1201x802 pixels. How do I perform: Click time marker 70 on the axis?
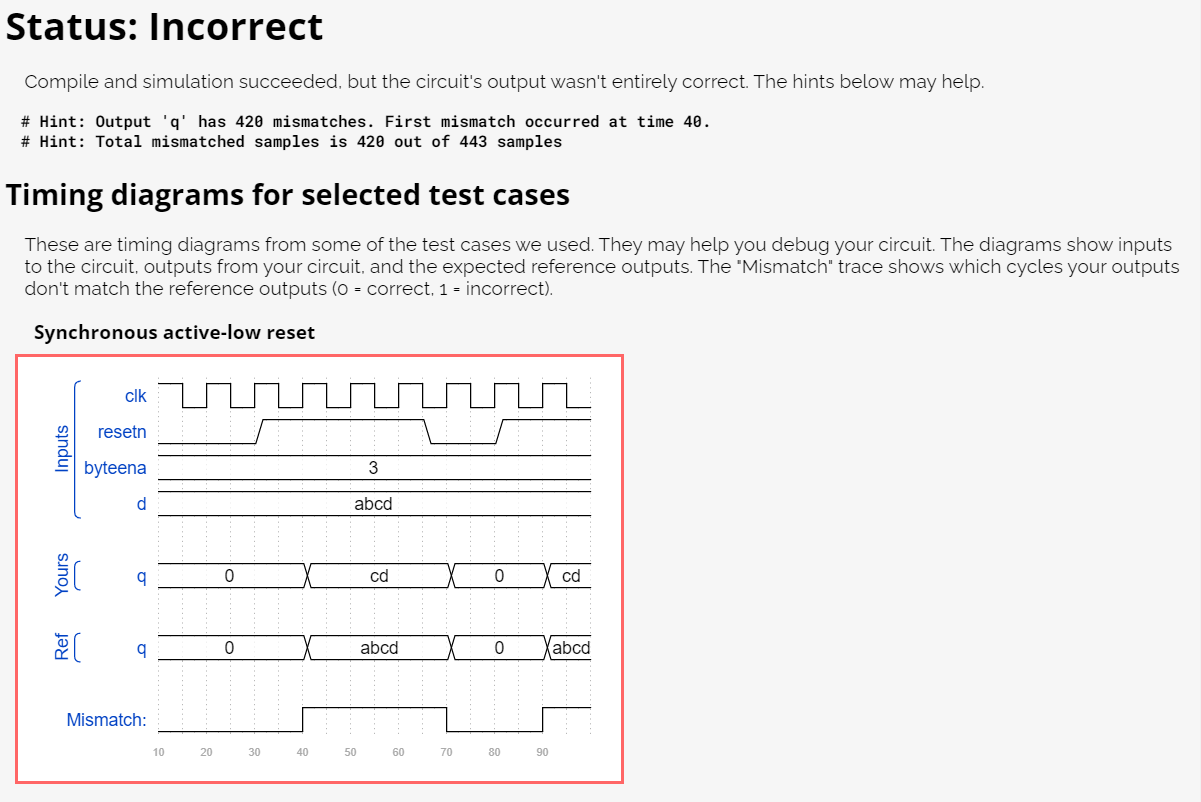tap(446, 752)
